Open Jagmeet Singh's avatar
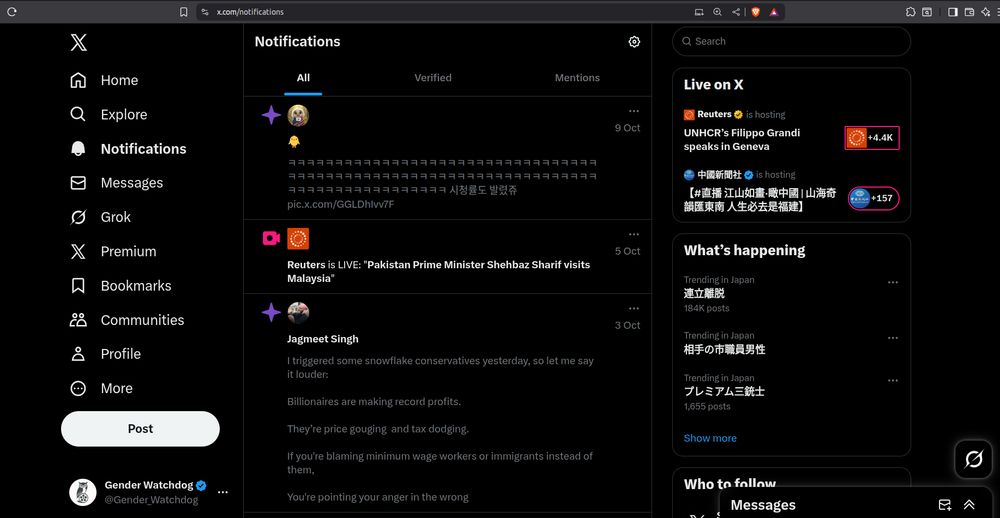Image resolution: width=1000 pixels, height=518 pixels. [x=298, y=313]
